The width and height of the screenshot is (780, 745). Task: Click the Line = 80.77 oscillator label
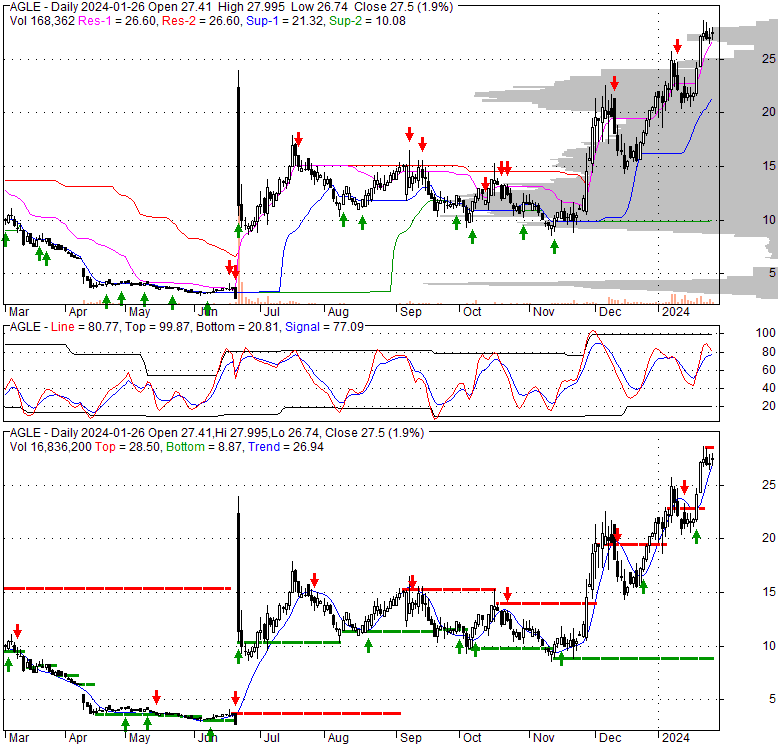[85, 327]
